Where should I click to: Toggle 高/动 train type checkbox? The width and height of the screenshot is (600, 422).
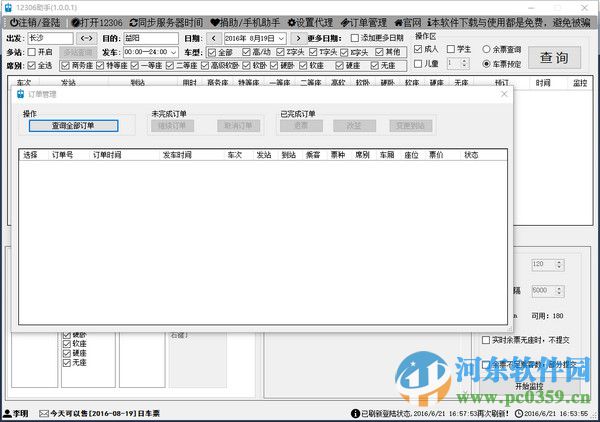coord(246,52)
